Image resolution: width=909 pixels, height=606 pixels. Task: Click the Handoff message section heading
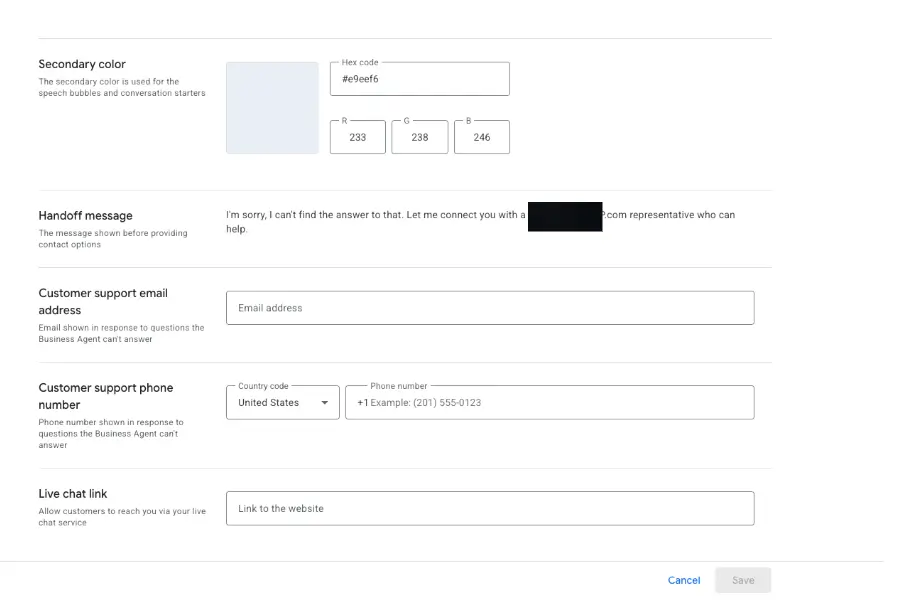tap(85, 215)
